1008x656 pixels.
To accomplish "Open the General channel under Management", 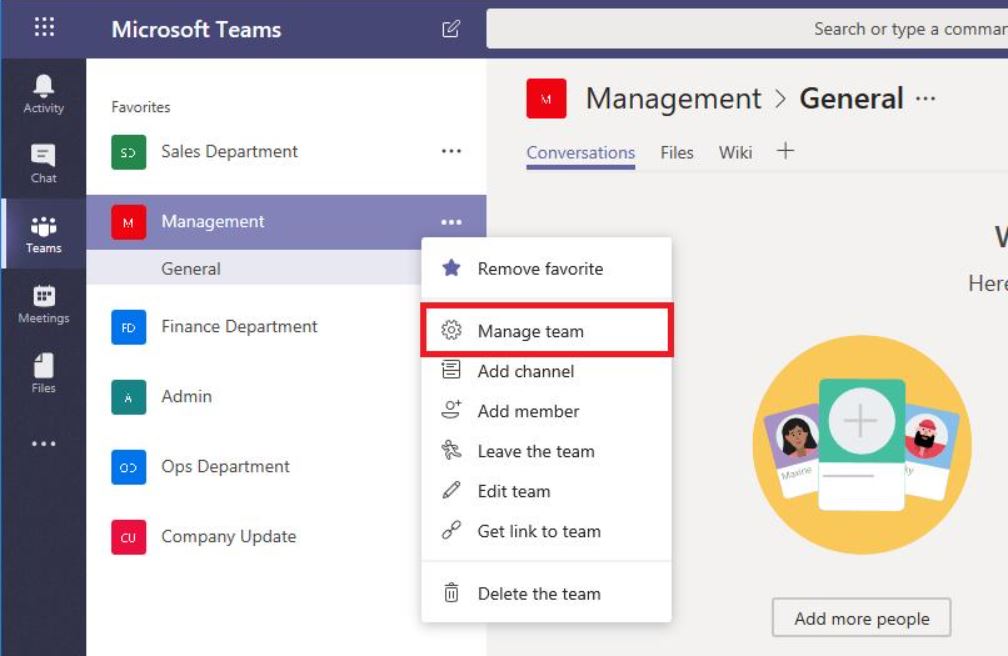I will coord(254,268).
